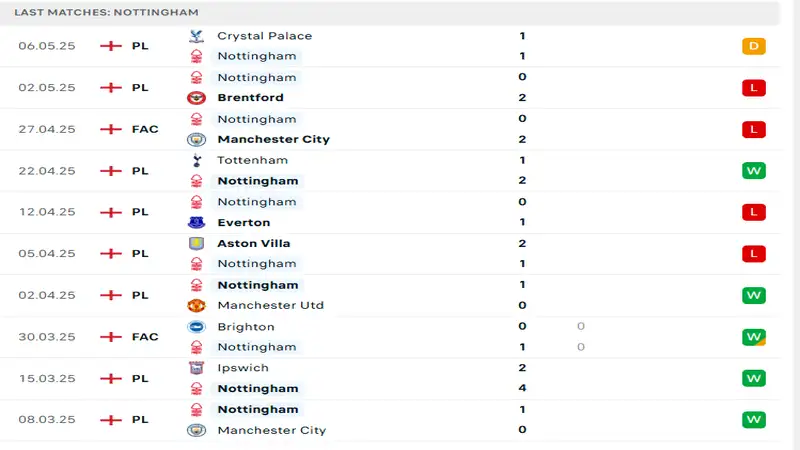Click the orange D result badge

[x=753, y=46]
